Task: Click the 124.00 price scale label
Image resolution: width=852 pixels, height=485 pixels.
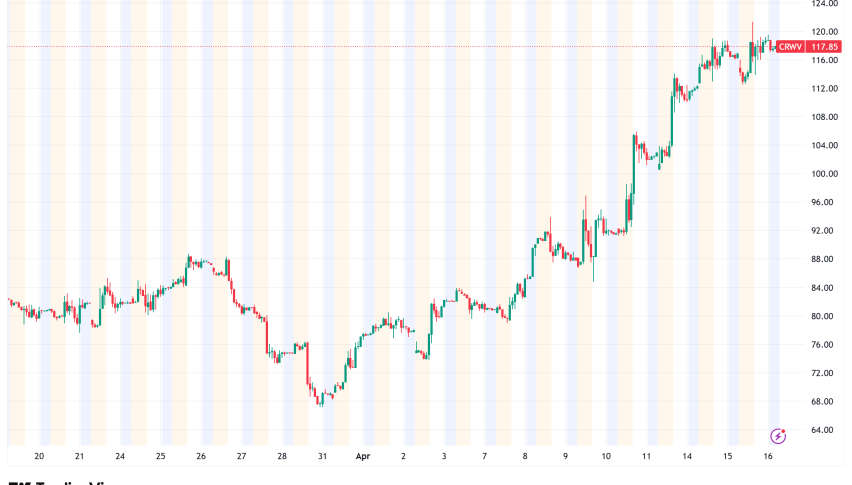Action: tap(825, 3)
